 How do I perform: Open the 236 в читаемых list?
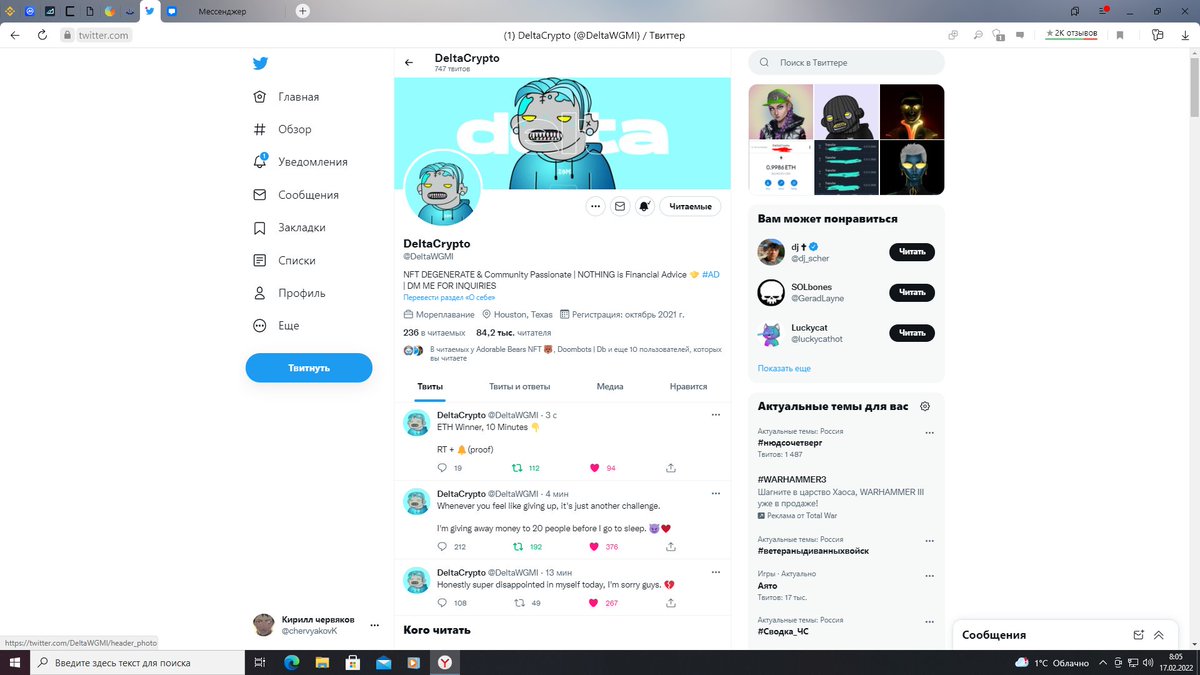click(x=434, y=332)
